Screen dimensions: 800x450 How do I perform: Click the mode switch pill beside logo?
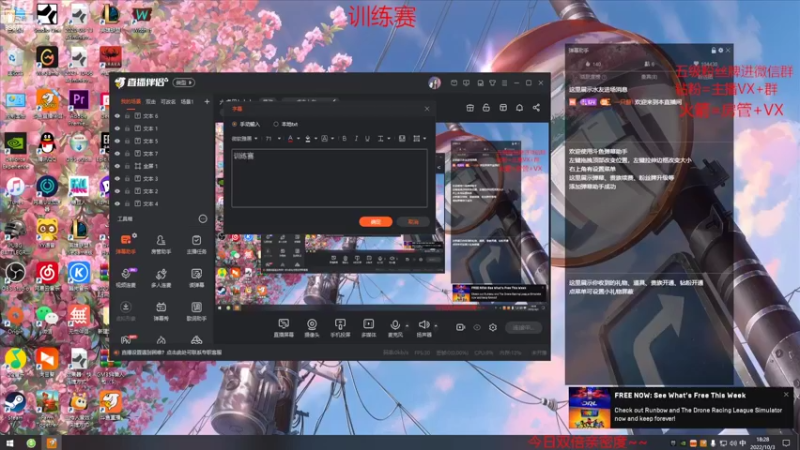click(x=184, y=82)
